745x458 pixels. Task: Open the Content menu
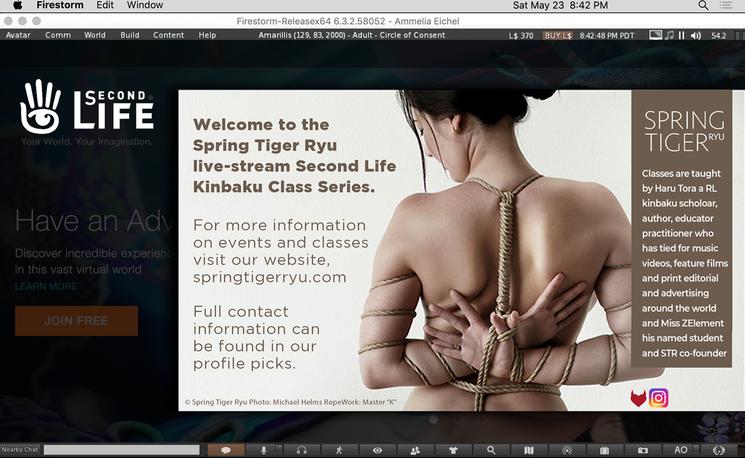click(168, 35)
